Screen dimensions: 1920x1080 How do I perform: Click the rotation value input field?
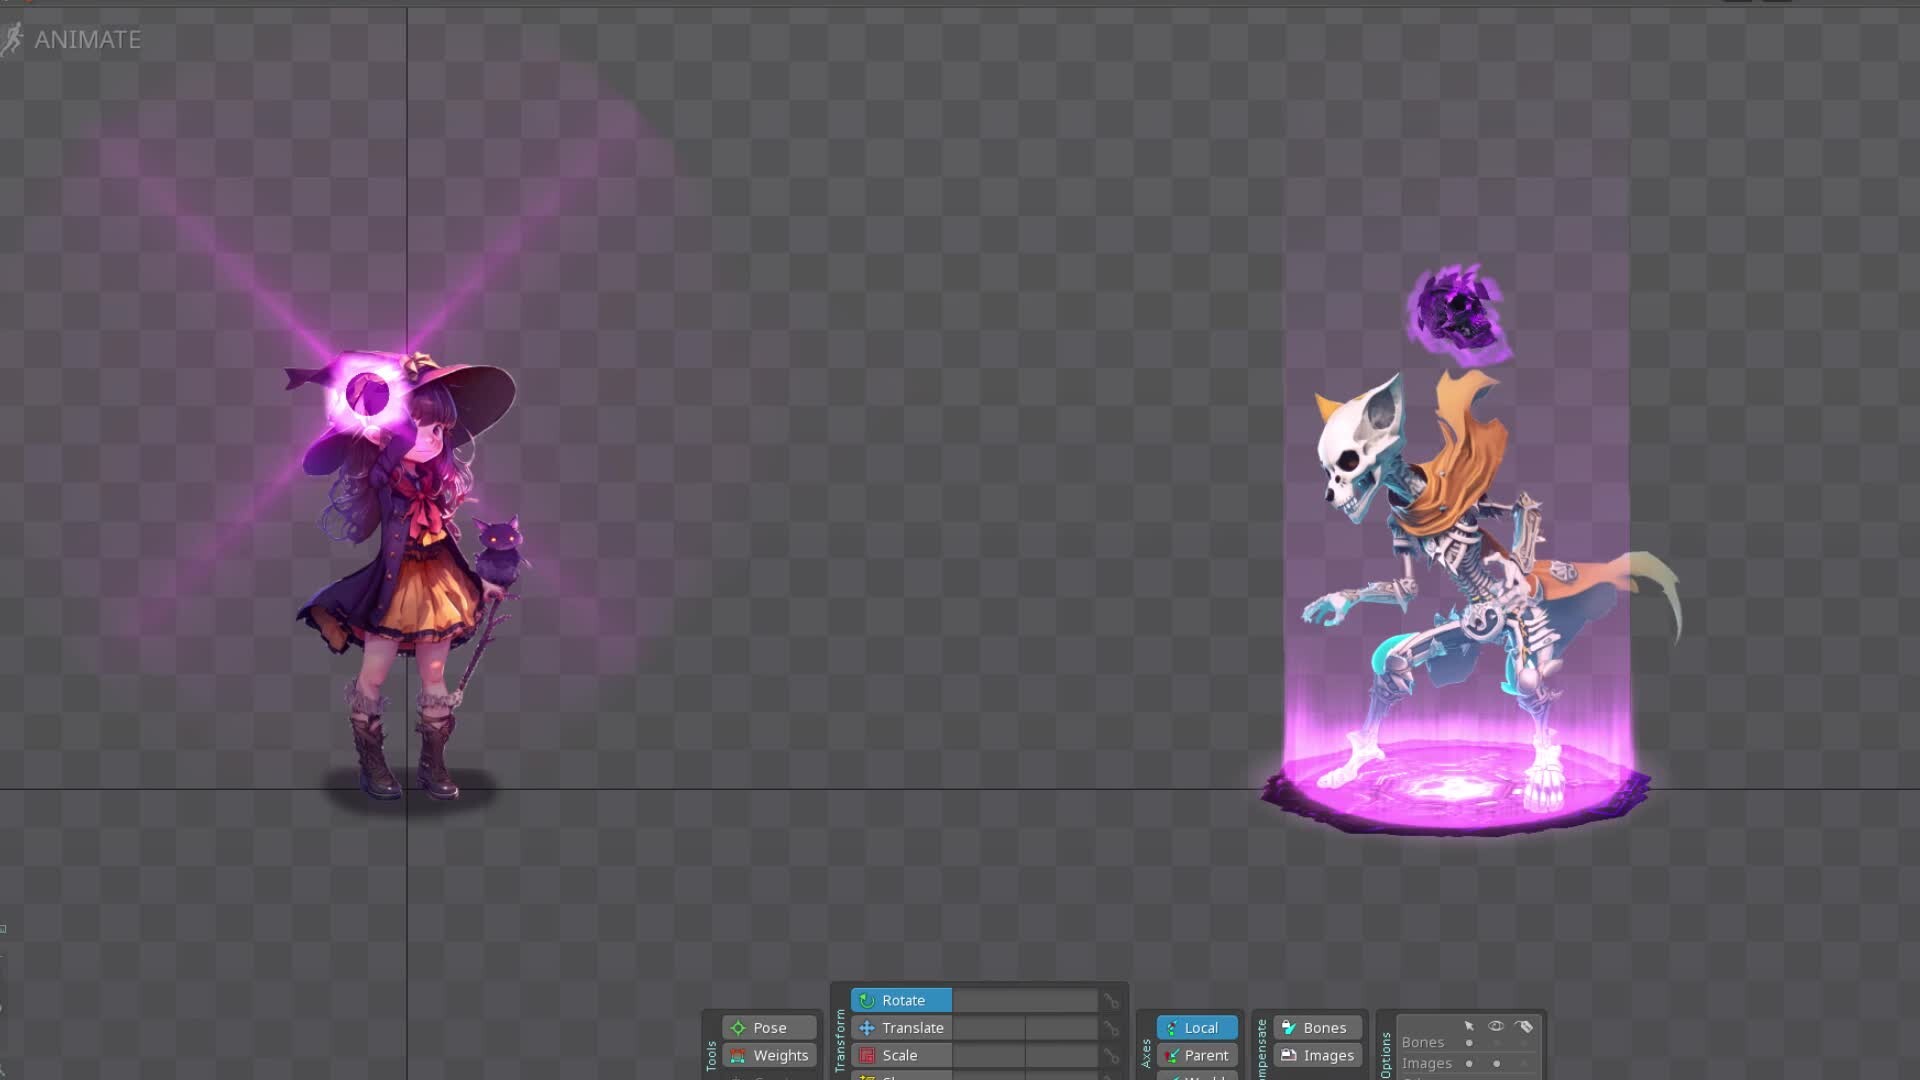click(x=1024, y=1001)
